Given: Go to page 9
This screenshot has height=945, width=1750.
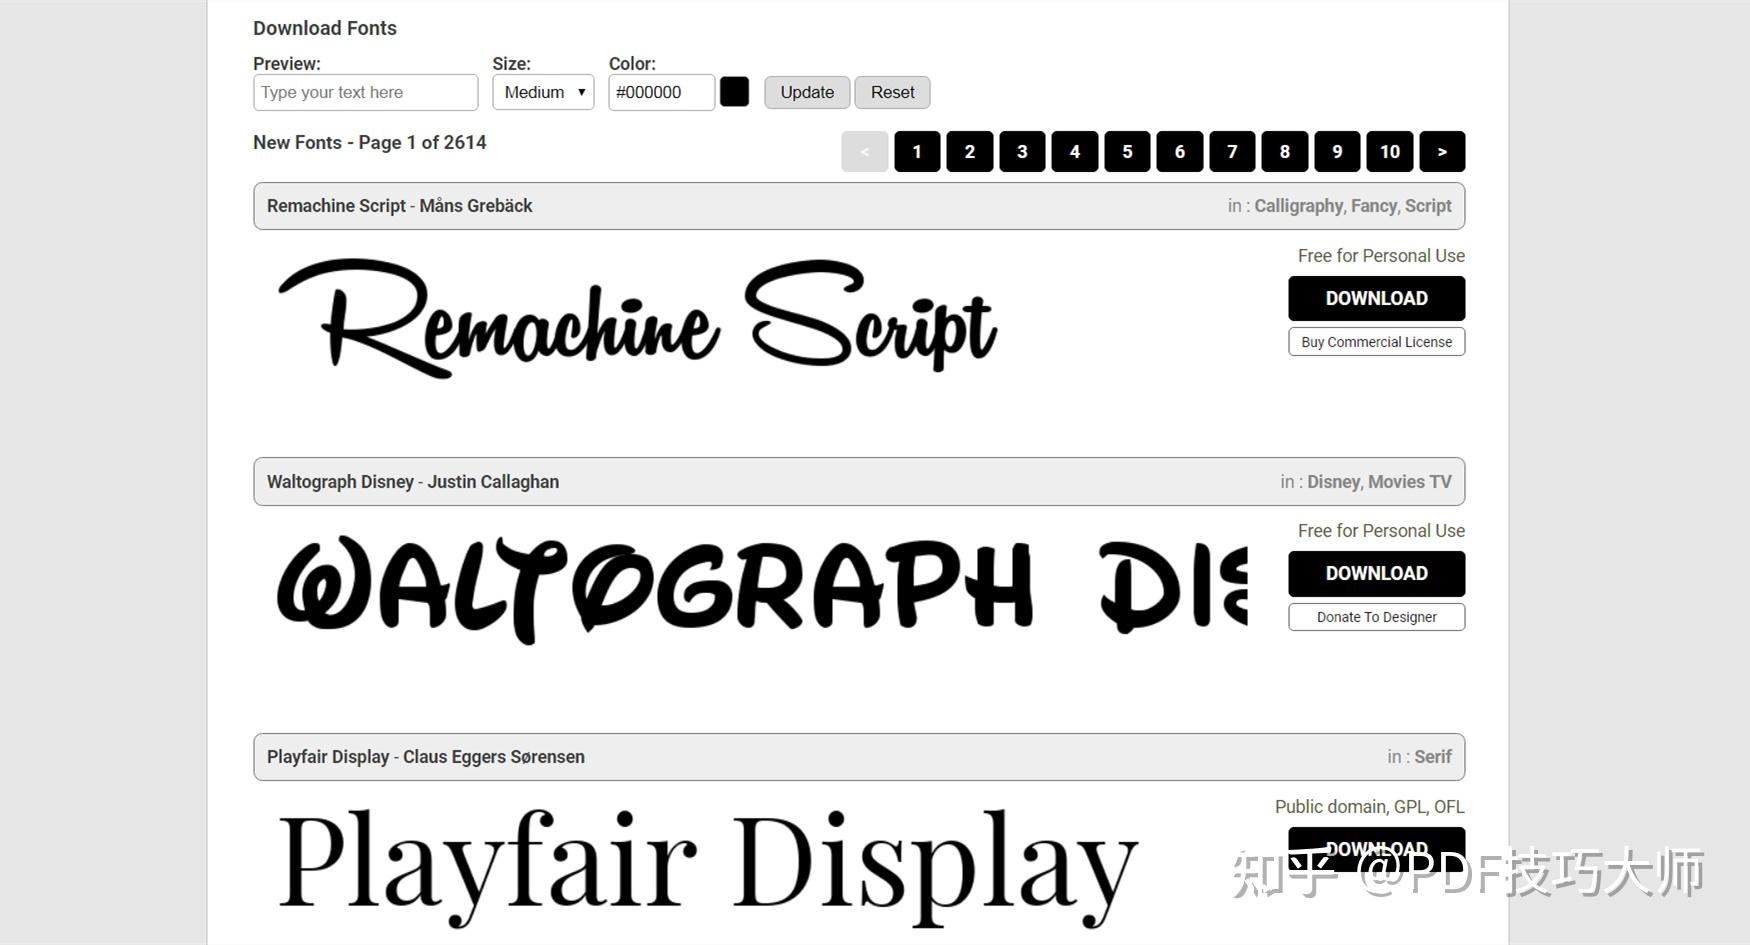Looking at the screenshot, I should pyautogui.click(x=1337, y=151).
